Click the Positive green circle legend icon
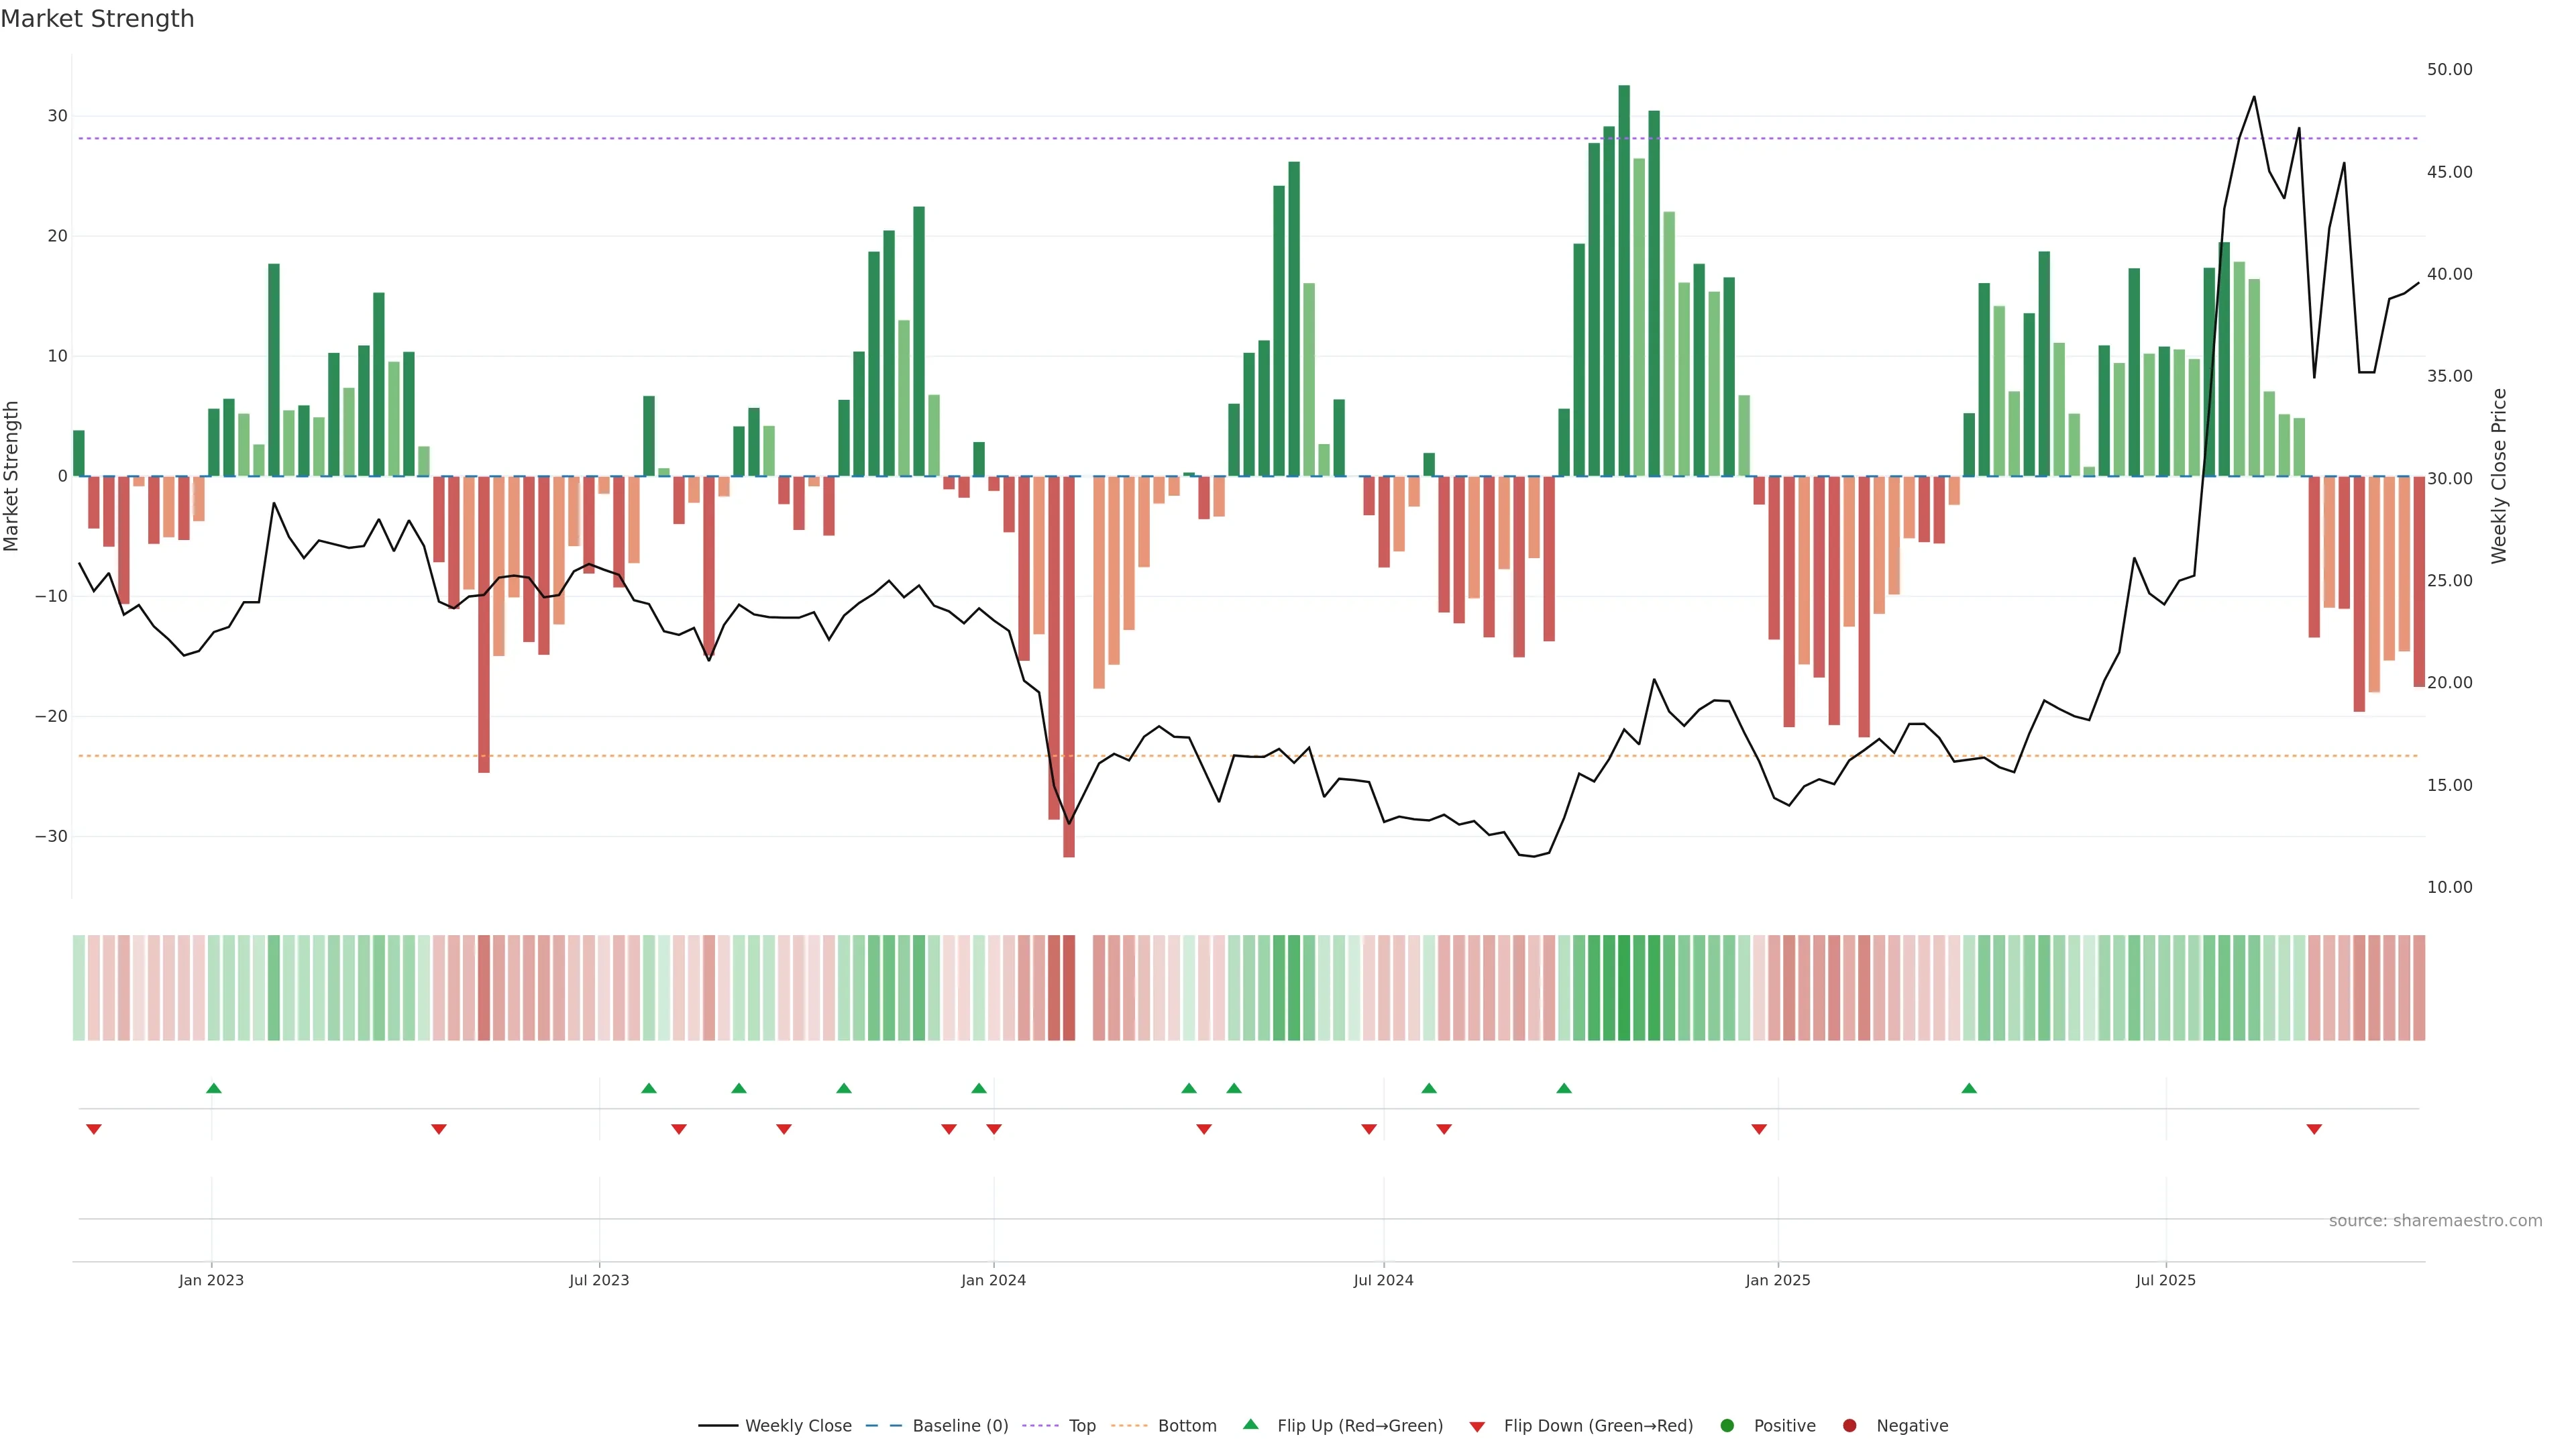Viewport: 2576px width, 1449px height. [x=1727, y=1425]
